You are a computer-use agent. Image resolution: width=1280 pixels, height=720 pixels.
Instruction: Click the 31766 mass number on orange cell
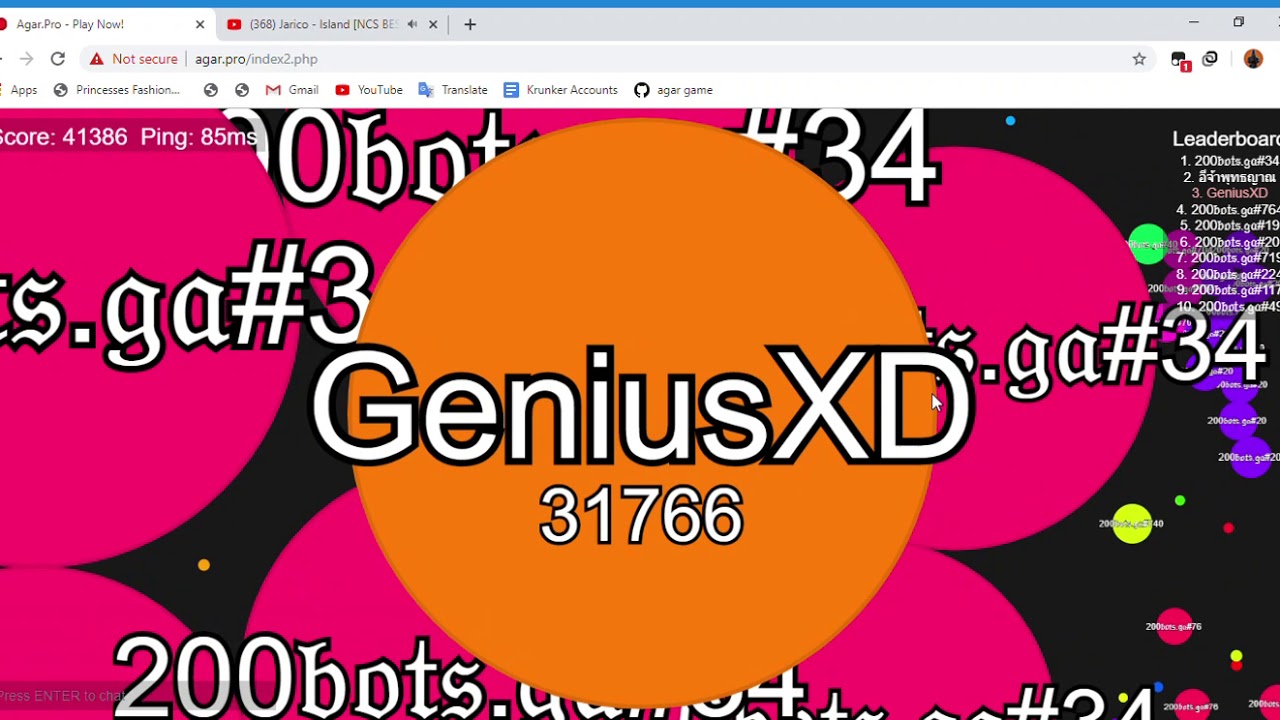pos(640,516)
